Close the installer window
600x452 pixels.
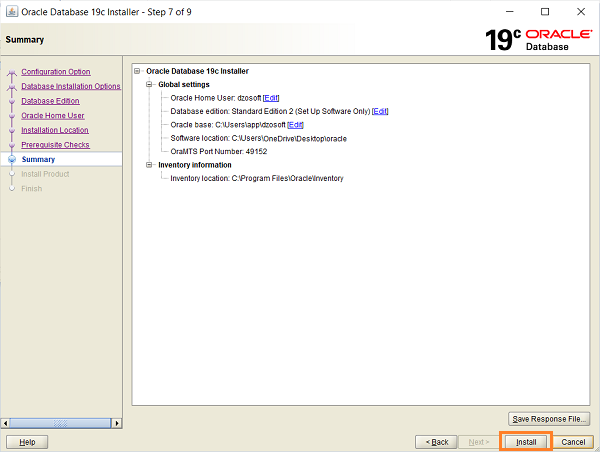point(581,12)
